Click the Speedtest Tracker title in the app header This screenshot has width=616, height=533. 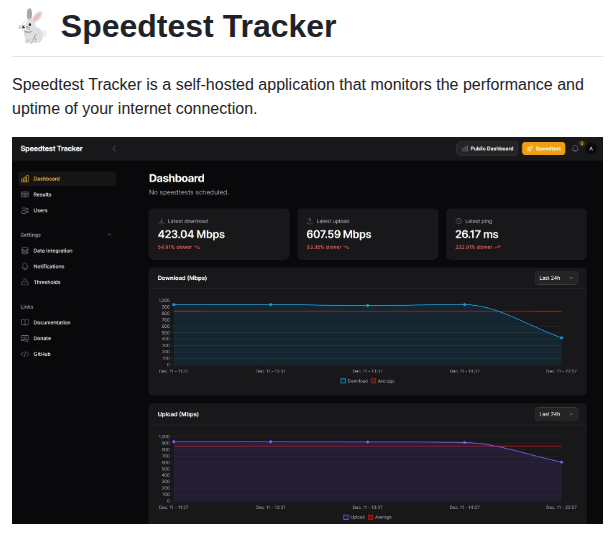[x=51, y=148]
